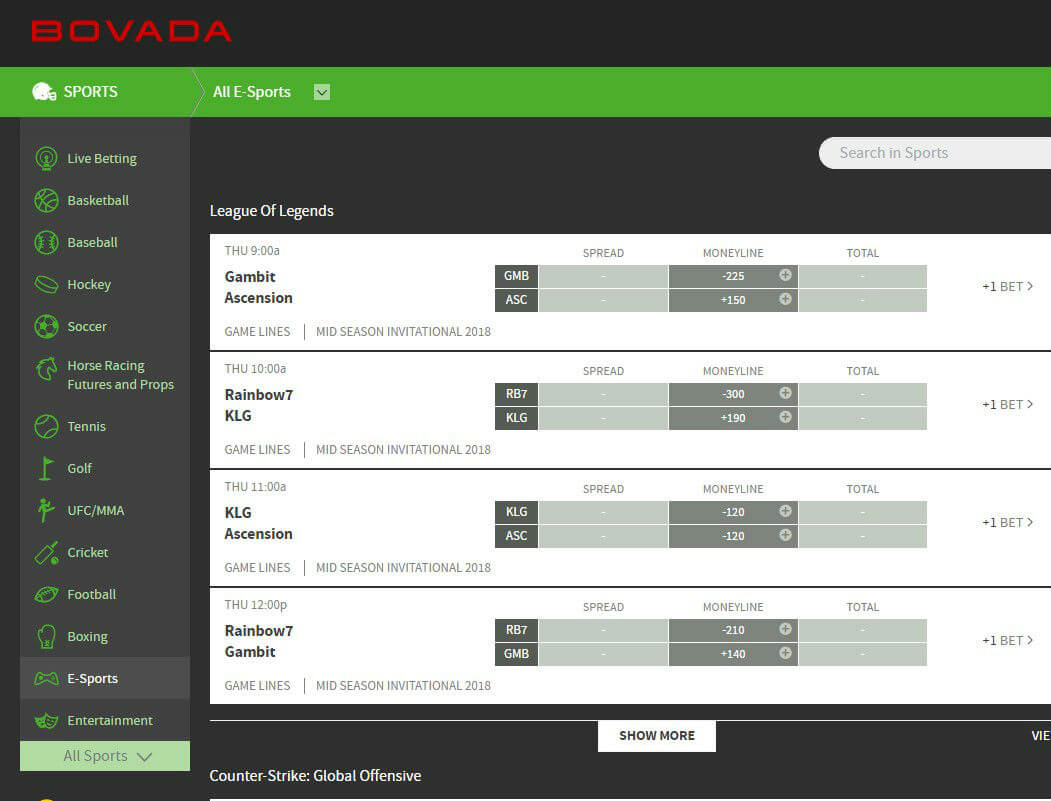Expand +1 BET for Gambit vs Ascension
Image resolution: width=1051 pixels, height=801 pixels.
(1007, 287)
